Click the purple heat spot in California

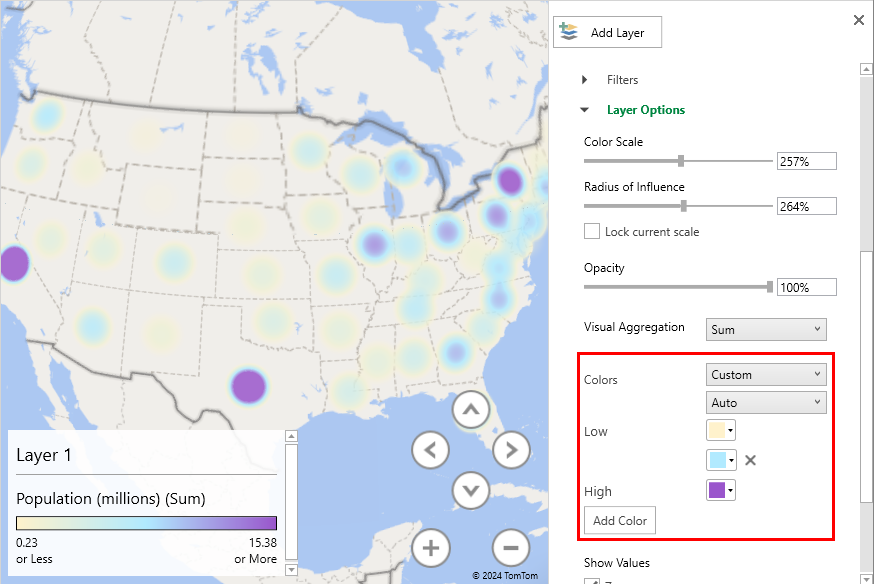coord(14,263)
